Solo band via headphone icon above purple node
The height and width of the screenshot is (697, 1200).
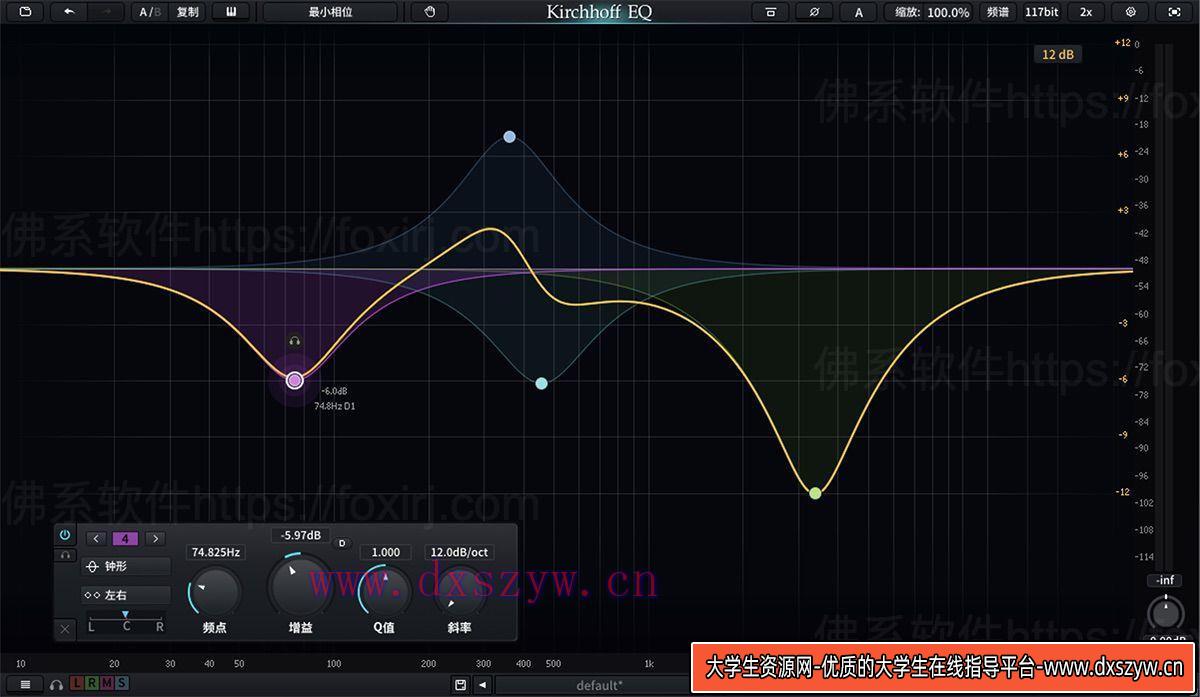click(294, 341)
